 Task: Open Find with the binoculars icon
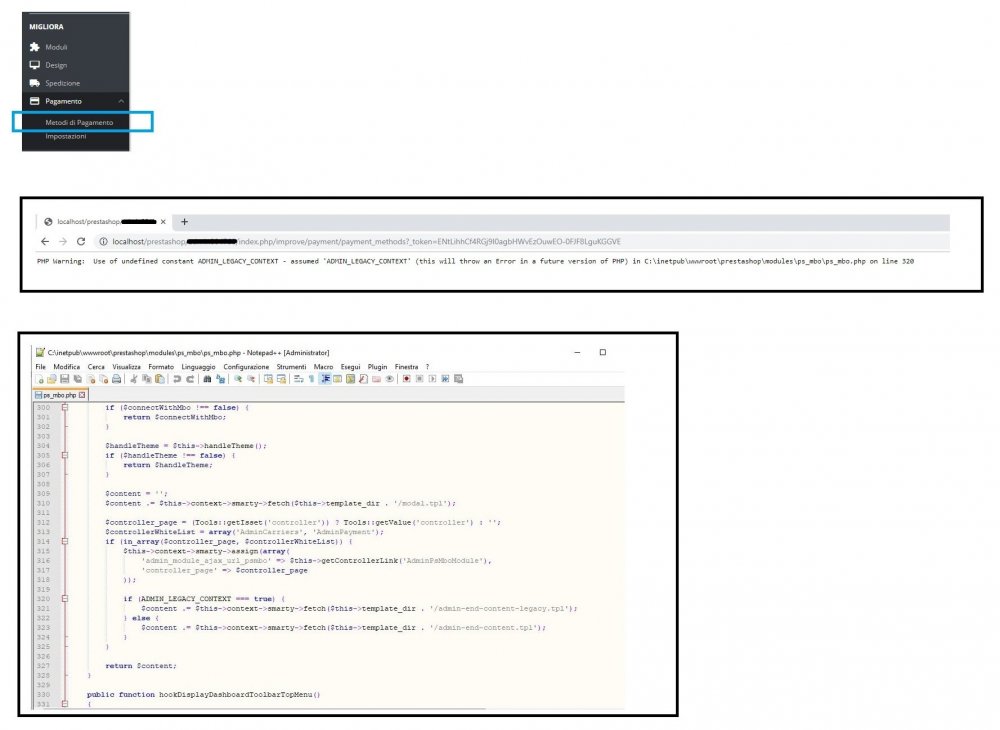click(x=207, y=379)
